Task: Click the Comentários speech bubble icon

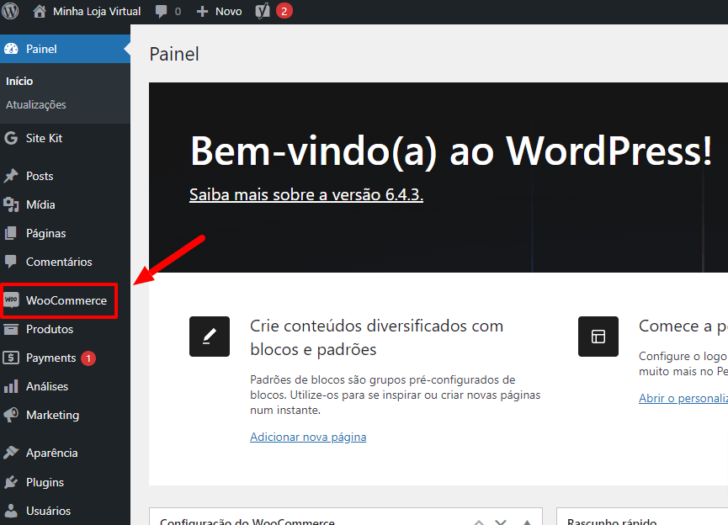Action: (11, 262)
